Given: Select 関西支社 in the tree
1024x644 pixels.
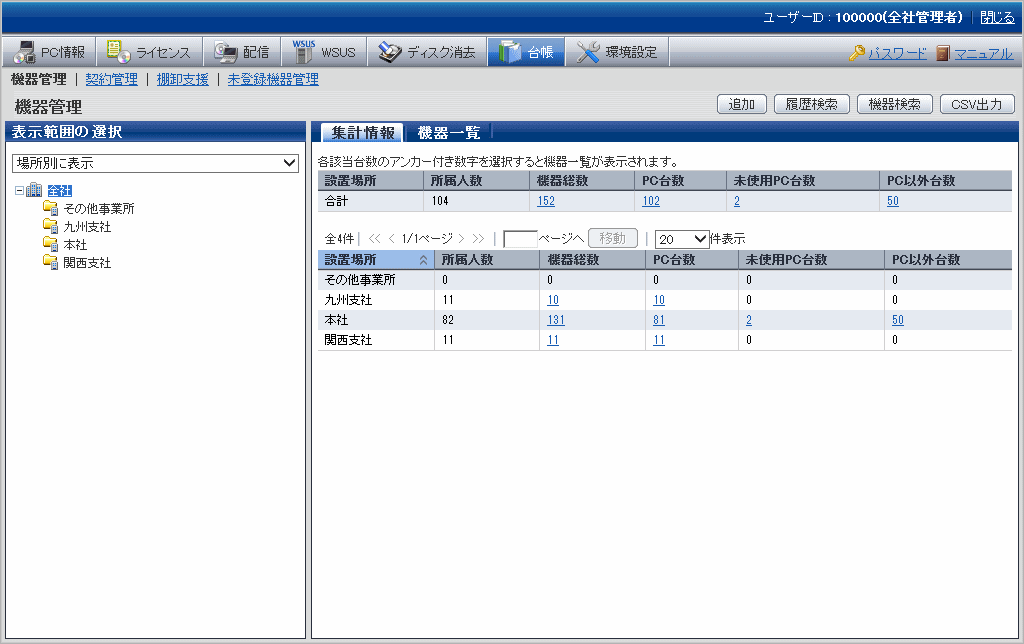Looking at the screenshot, I should 87,263.
